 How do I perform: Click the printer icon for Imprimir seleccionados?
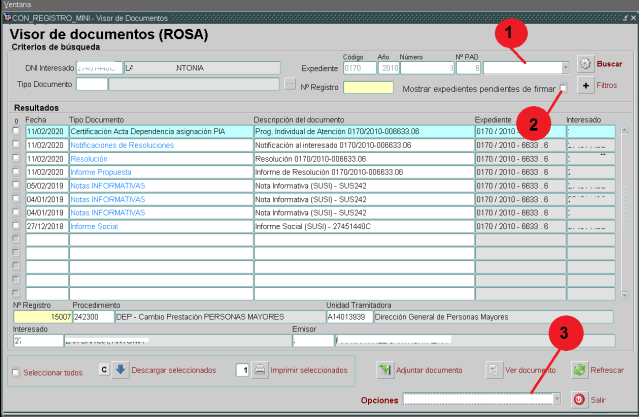tap(259, 370)
